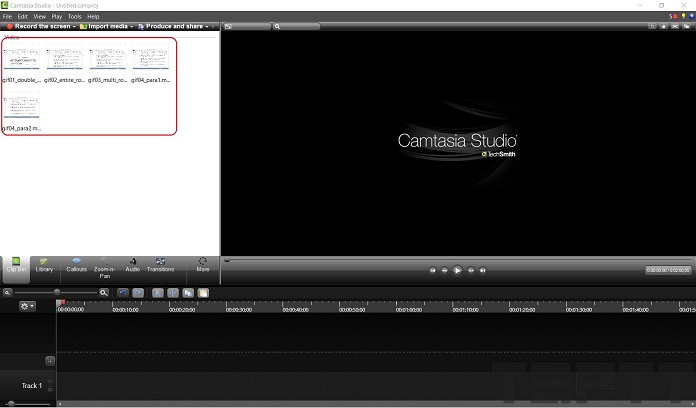
Task: Redo the last timeline action
Action: click(x=138, y=293)
